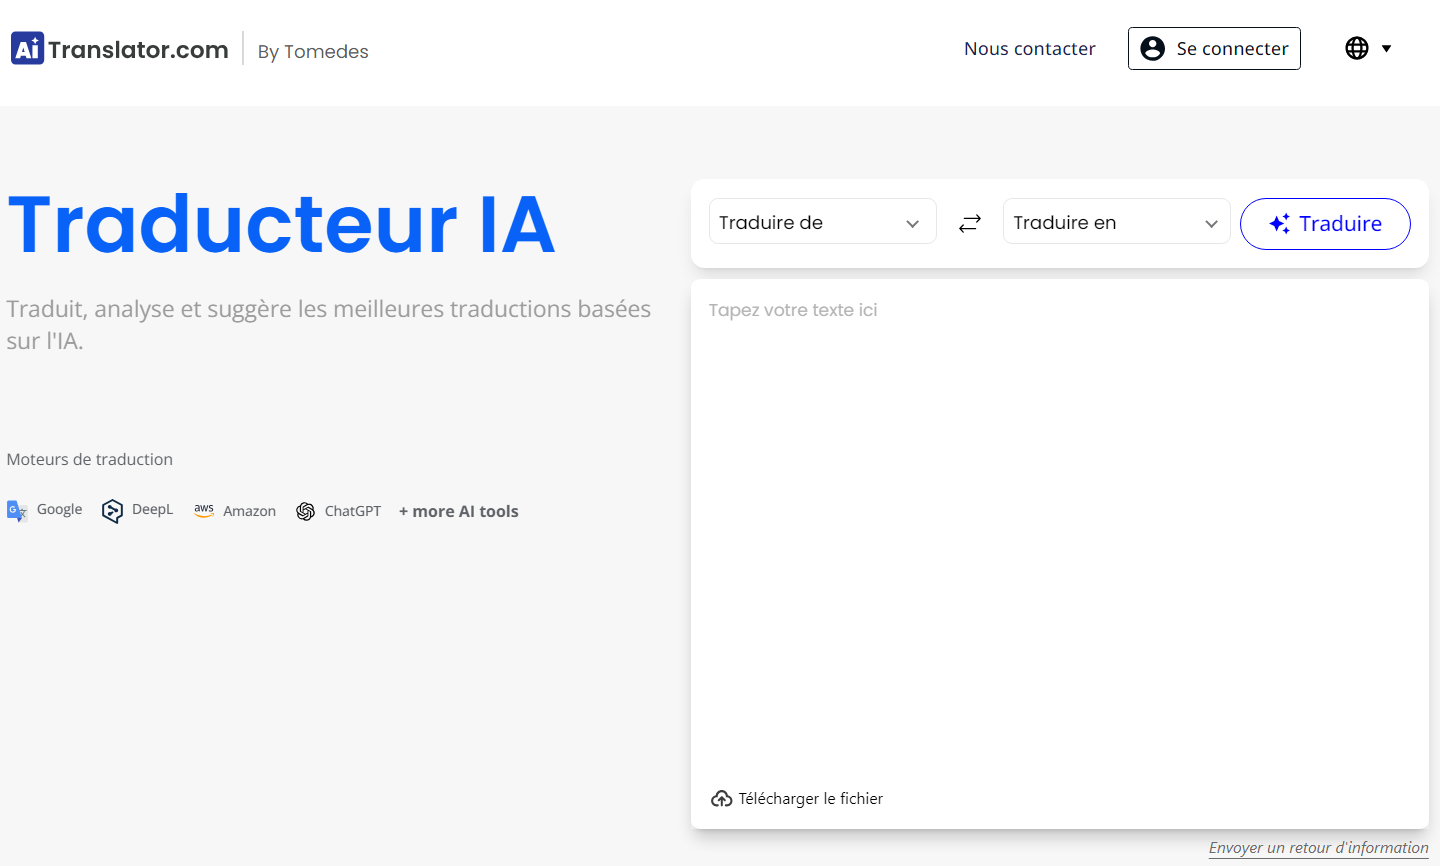1440x866 pixels.
Task: Click the ChatGPT engine label
Action: 353,511
